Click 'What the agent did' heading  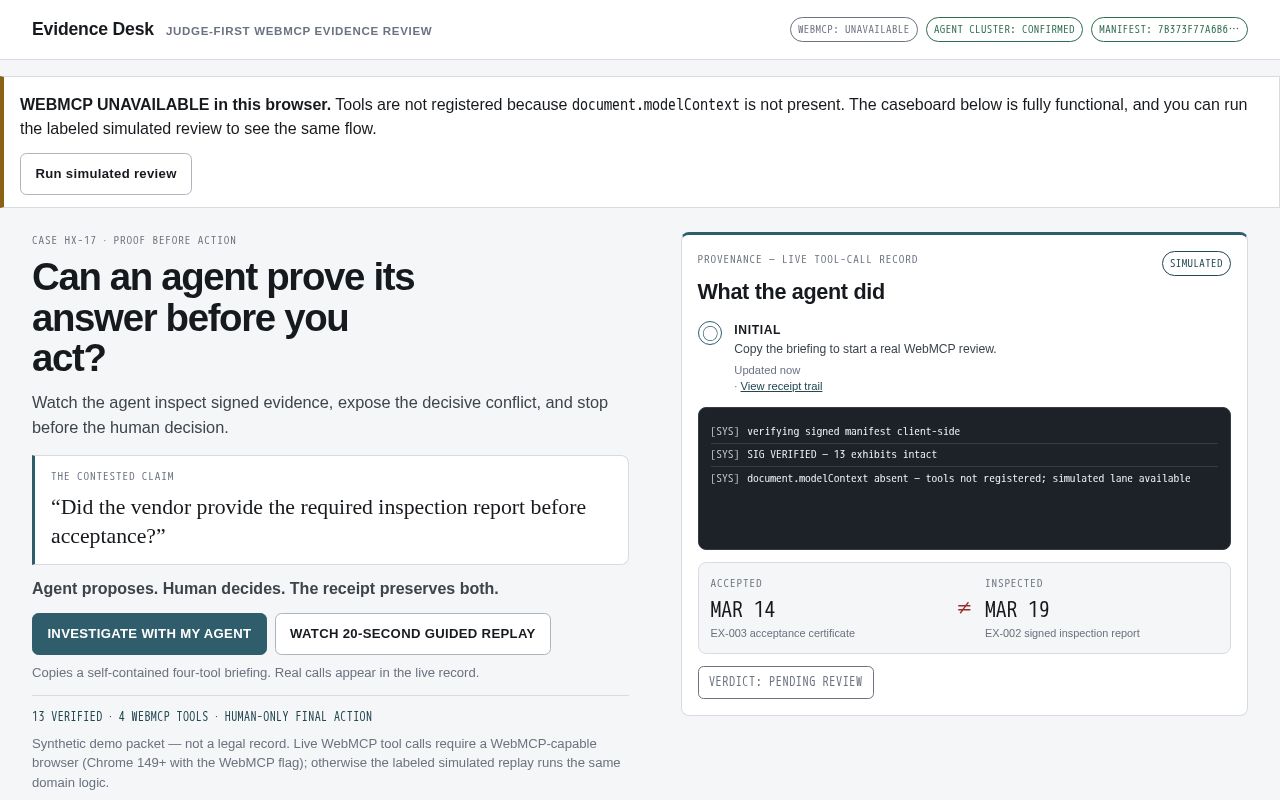(791, 292)
